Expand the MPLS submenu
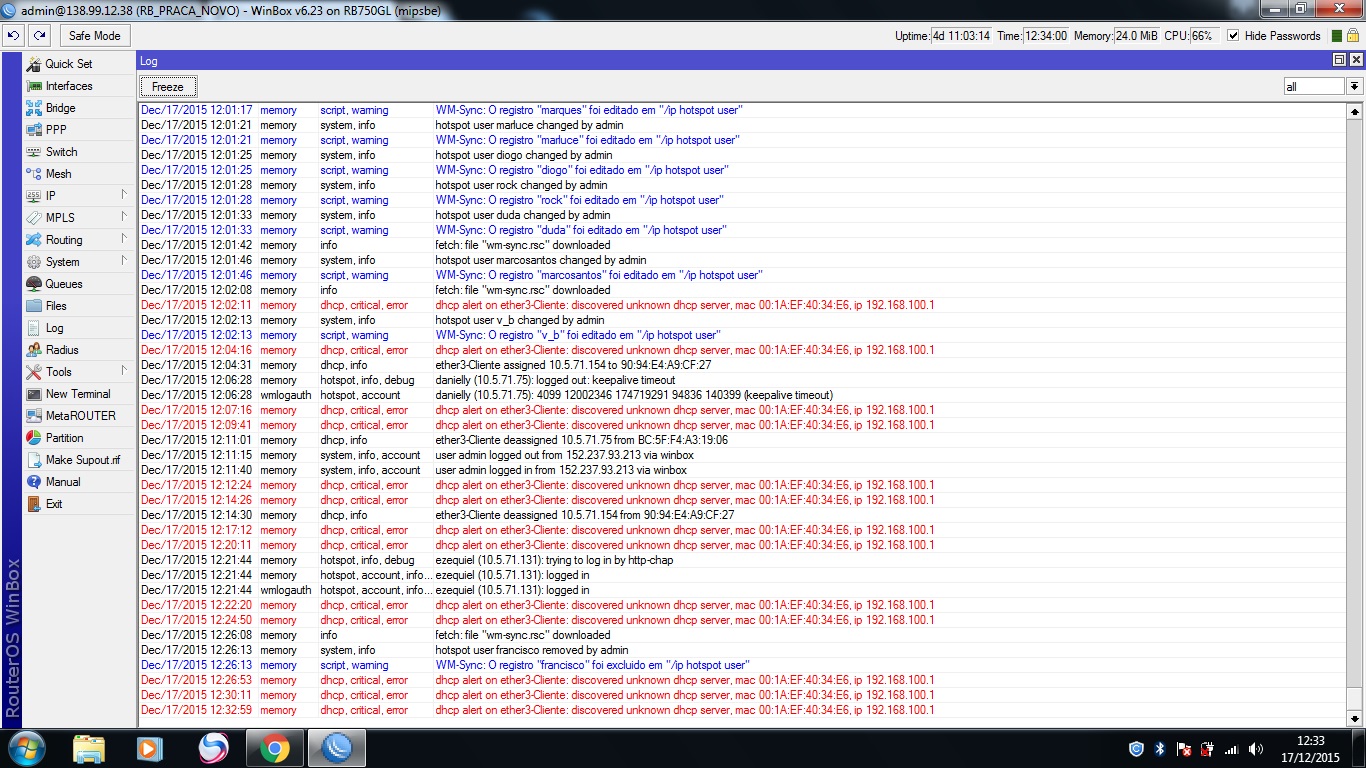Image resolution: width=1366 pixels, height=768 pixels. pos(124,217)
